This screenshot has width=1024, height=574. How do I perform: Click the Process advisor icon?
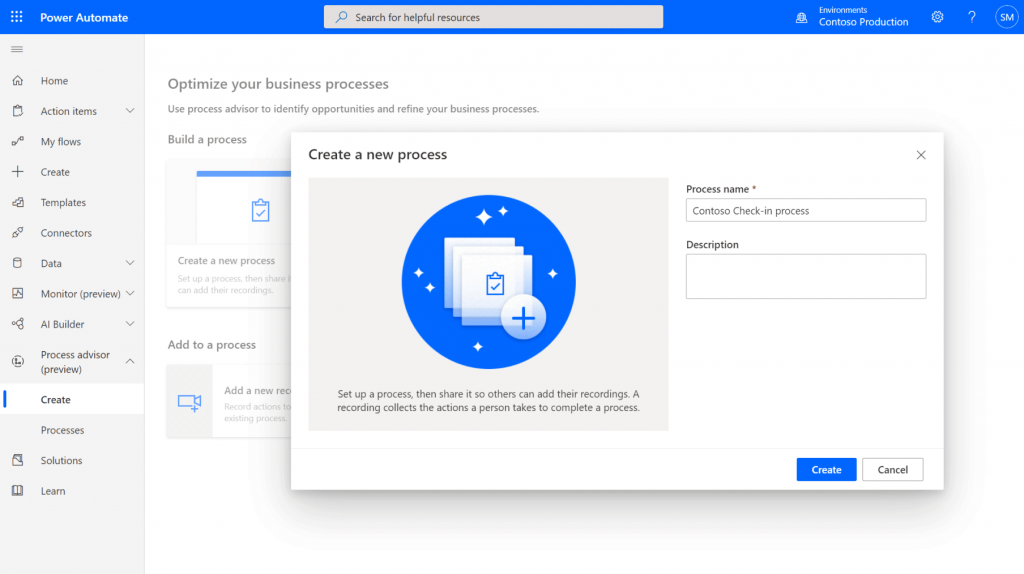[18, 361]
